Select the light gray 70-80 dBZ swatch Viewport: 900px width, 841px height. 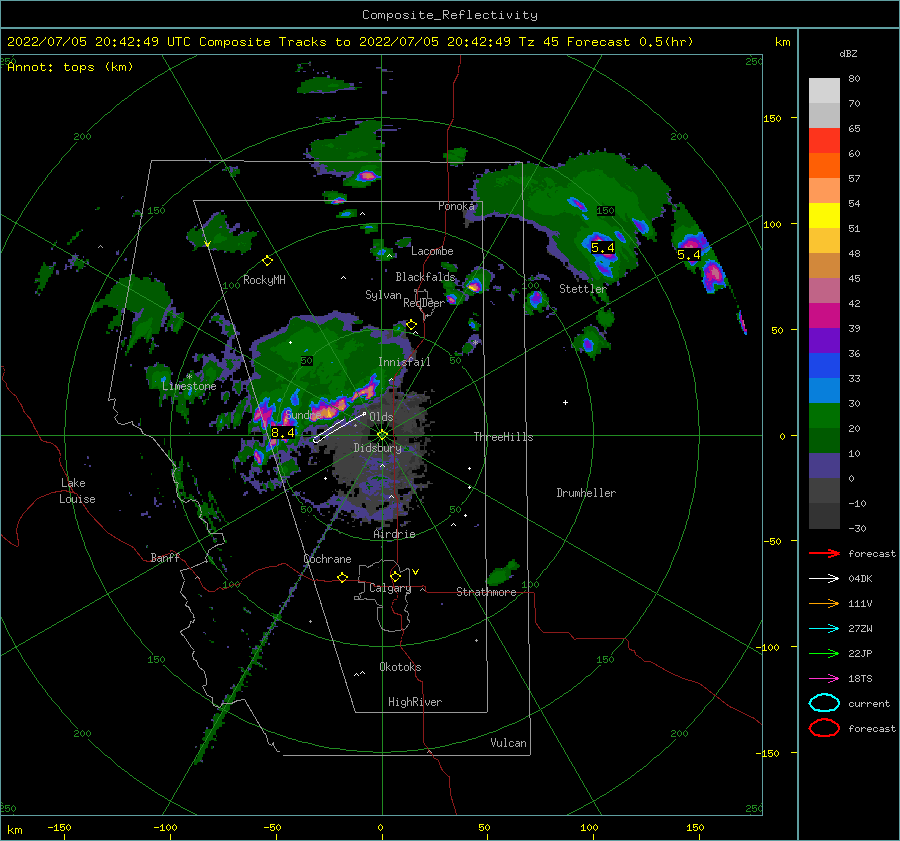[x=824, y=91]
